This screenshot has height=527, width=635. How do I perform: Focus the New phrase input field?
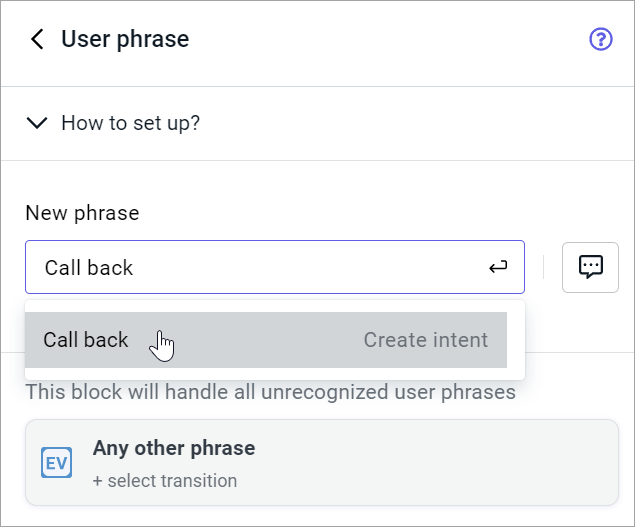(300, 267)
